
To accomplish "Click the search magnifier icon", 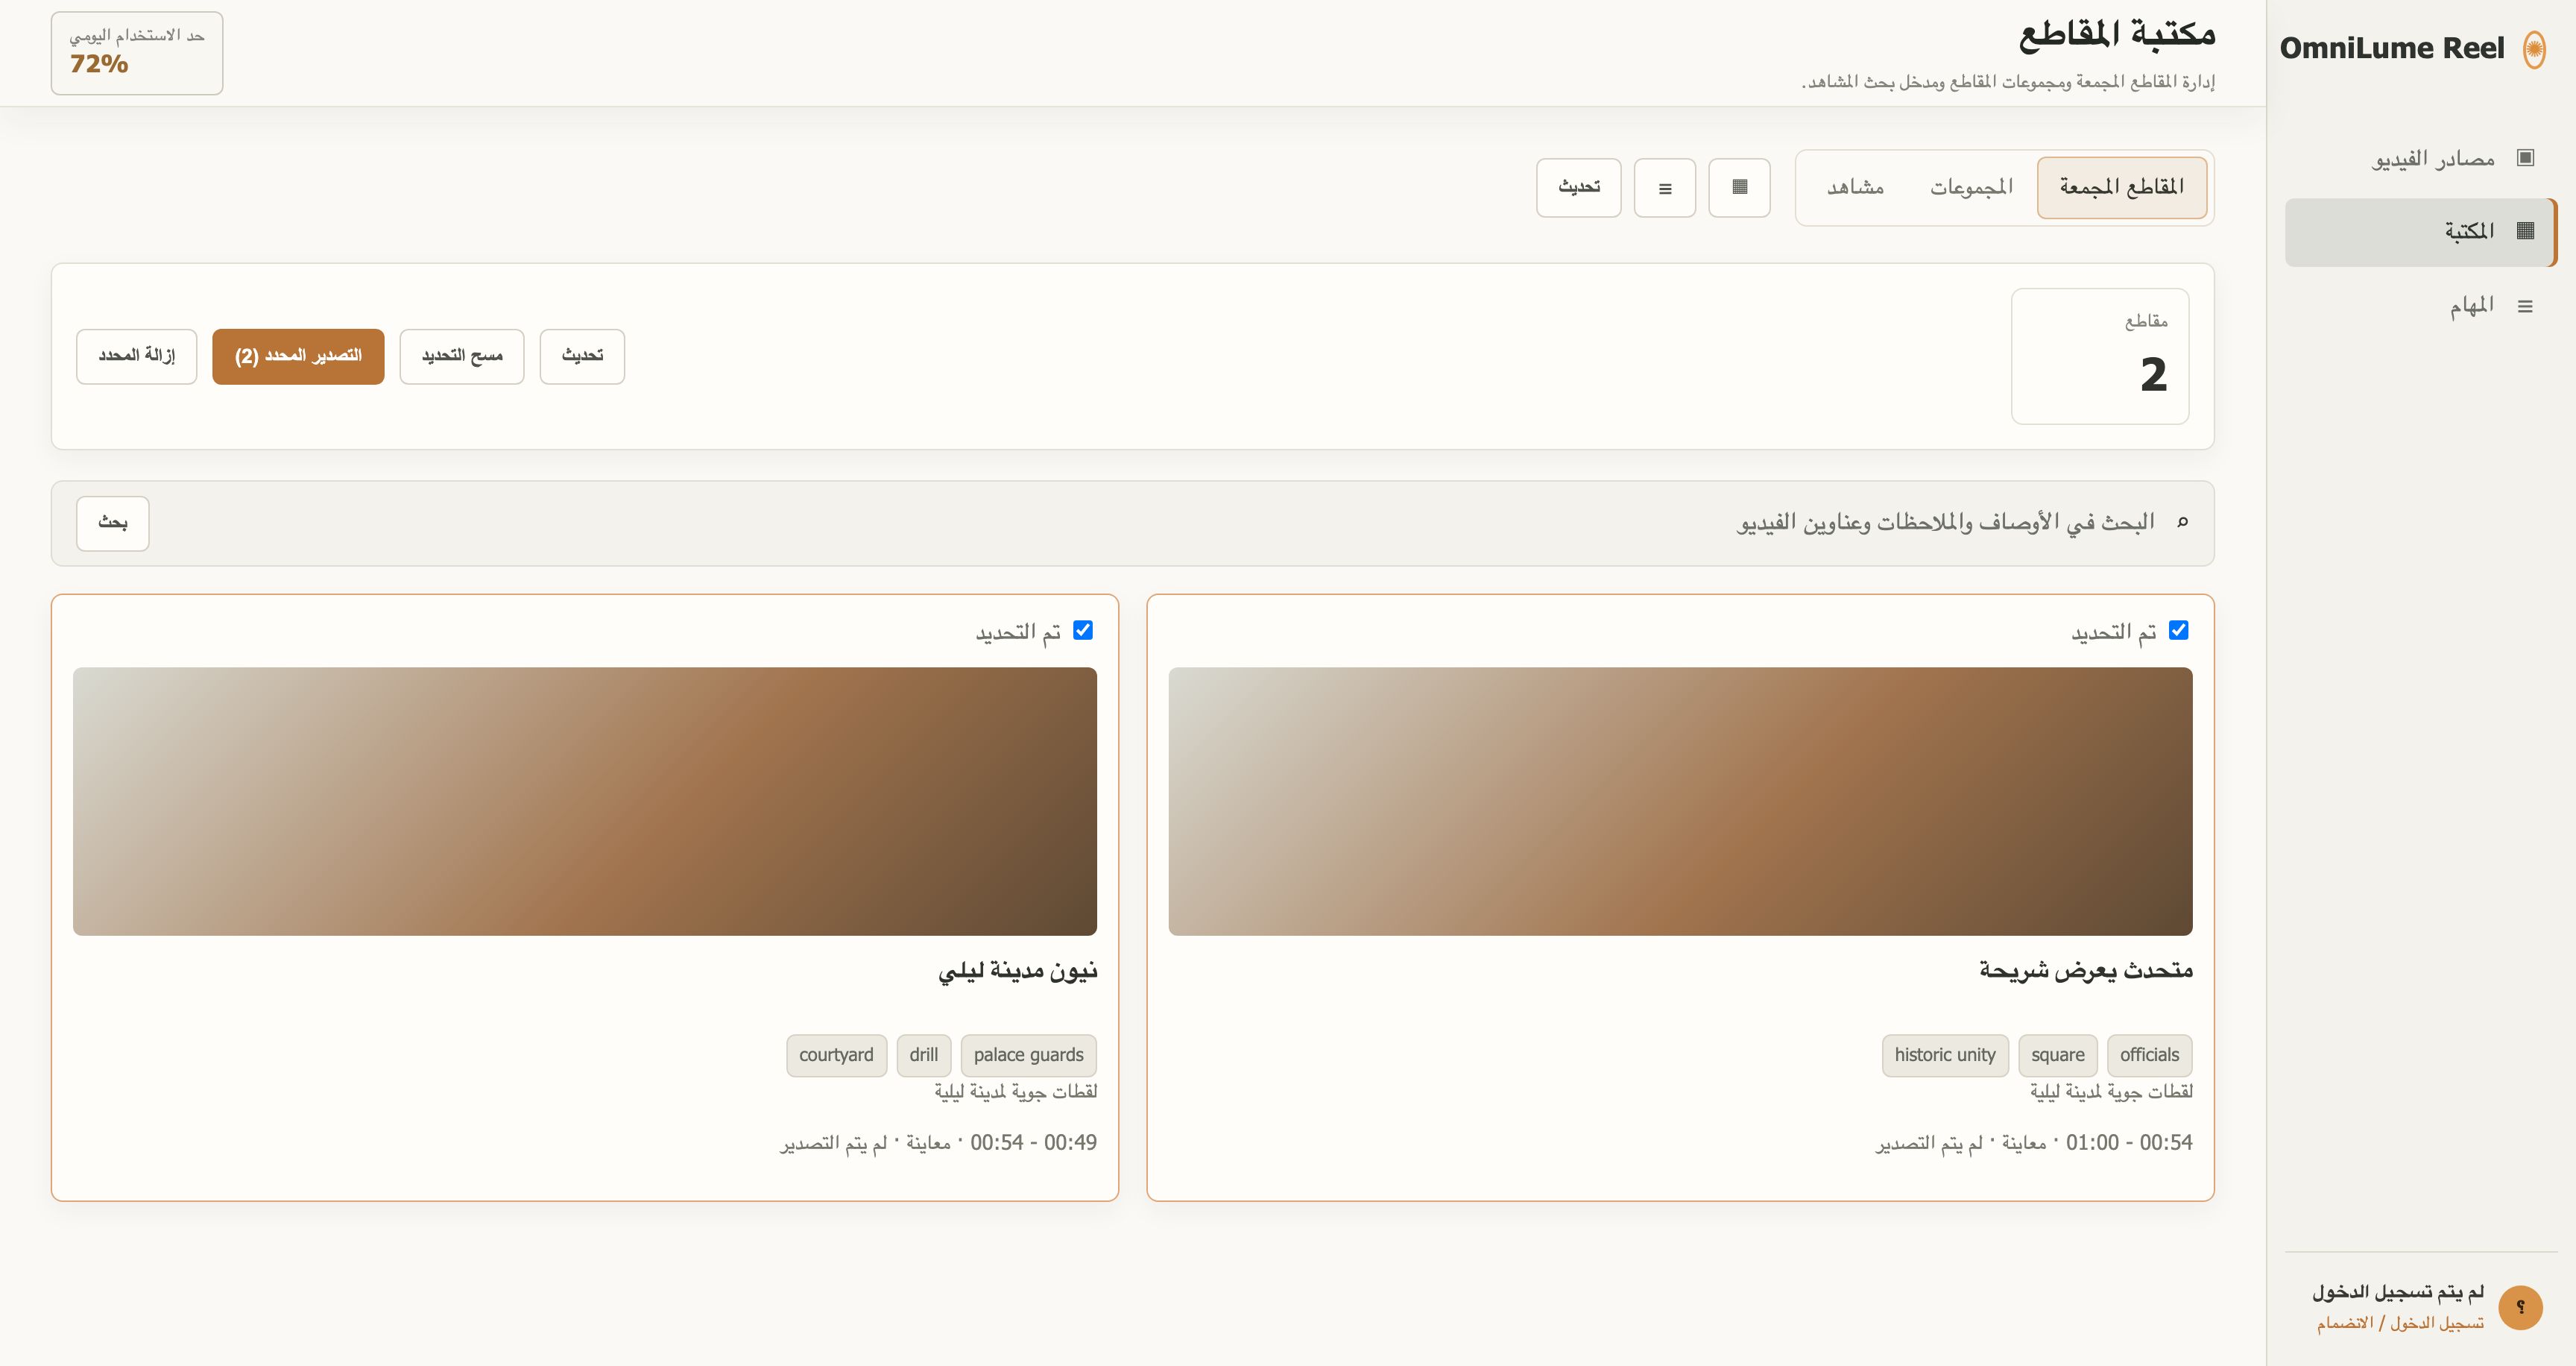I will 2182,521.
